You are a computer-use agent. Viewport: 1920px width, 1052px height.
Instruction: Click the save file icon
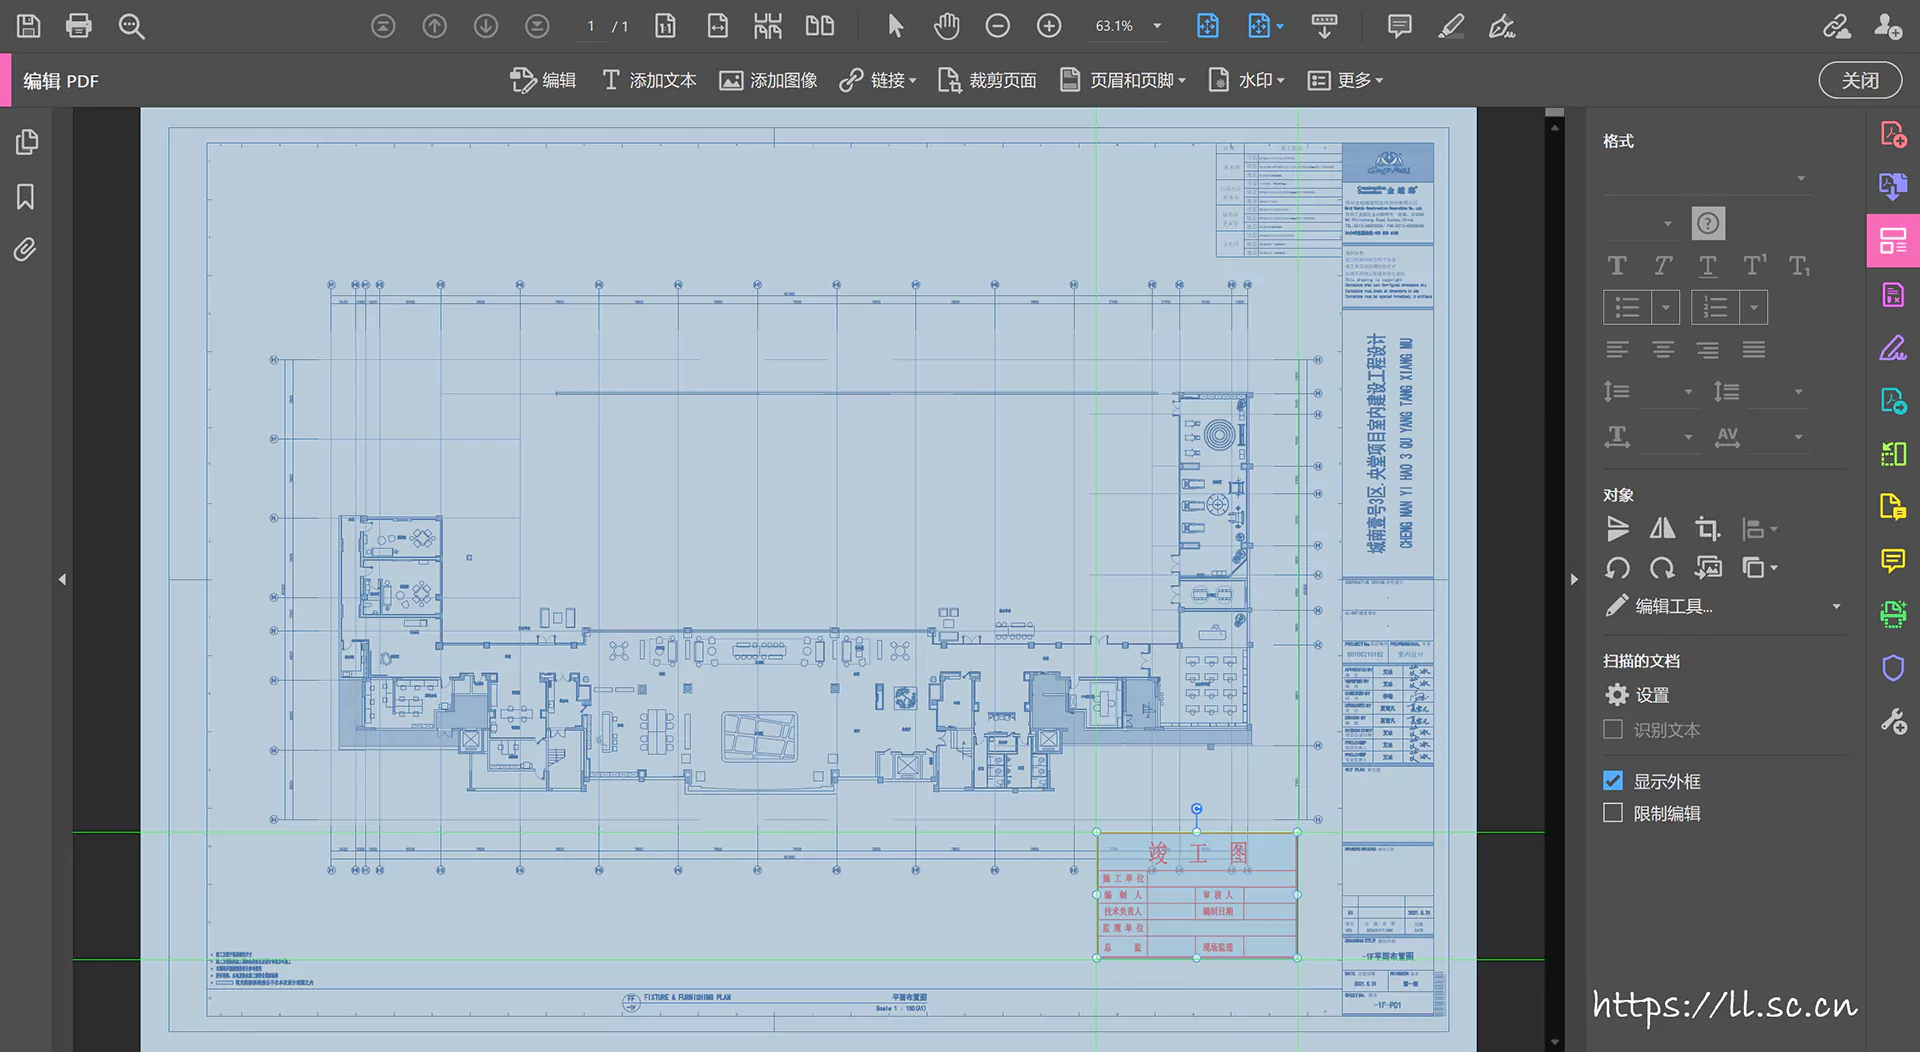28,26
